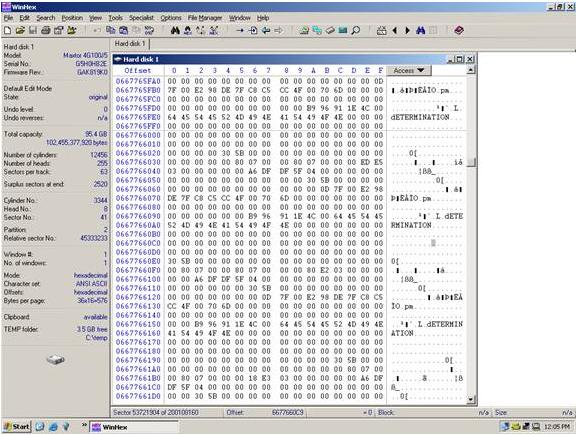Image resolution: width=577 pixels, height=435 pixels.
Task: Open the File menu
Action: [8, 18]
